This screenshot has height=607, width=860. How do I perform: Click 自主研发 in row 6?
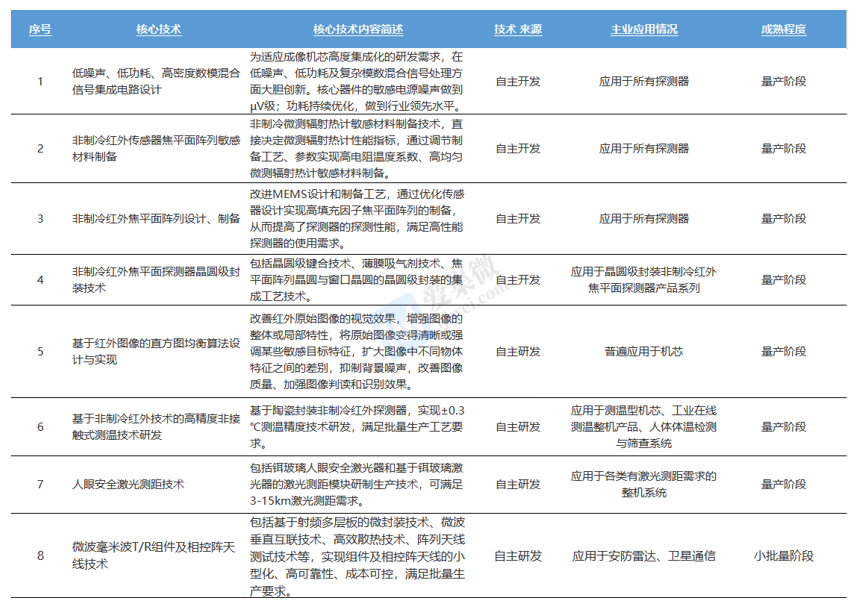[x=518, y=427]
